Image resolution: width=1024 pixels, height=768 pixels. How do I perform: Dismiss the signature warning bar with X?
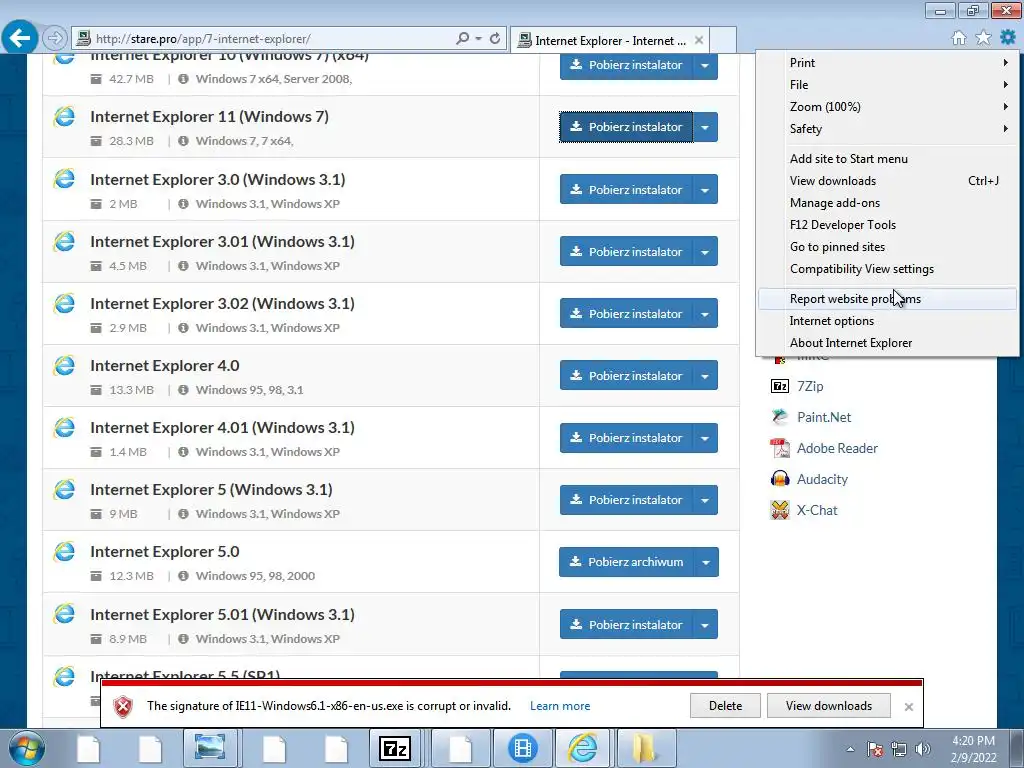(x=908, y=707)
